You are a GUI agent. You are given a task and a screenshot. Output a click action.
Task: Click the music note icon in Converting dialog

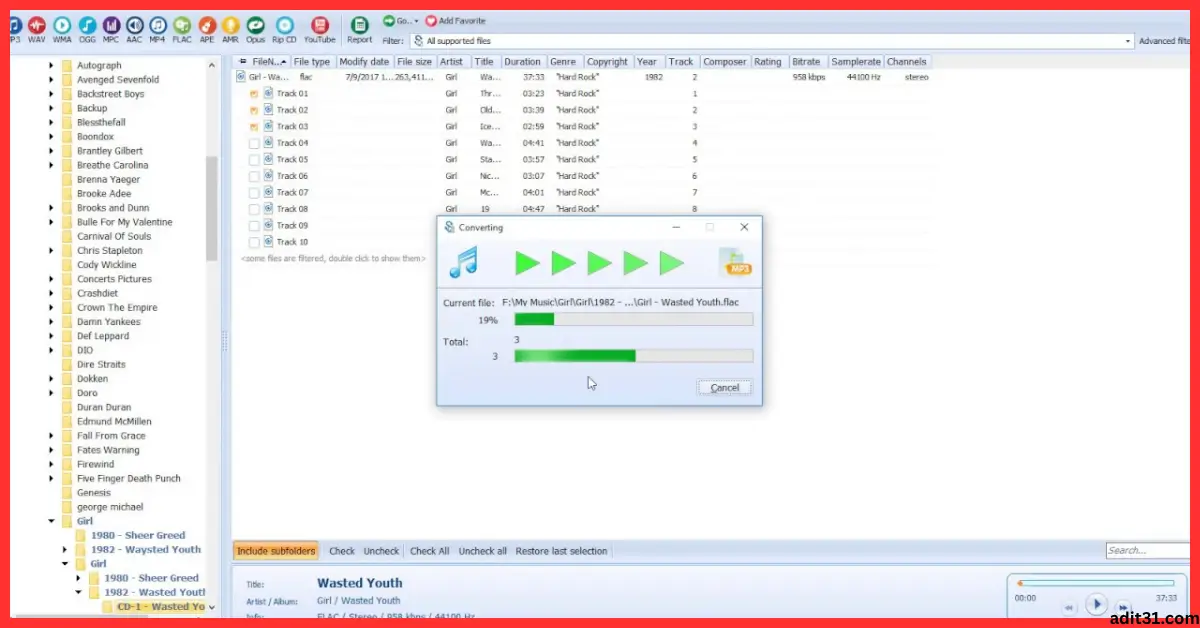coord(464,263)
